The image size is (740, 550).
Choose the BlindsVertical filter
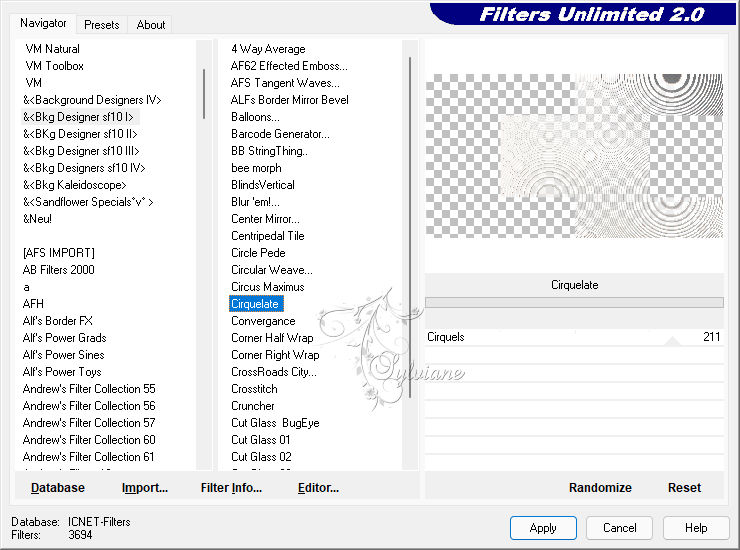[263, 185]
